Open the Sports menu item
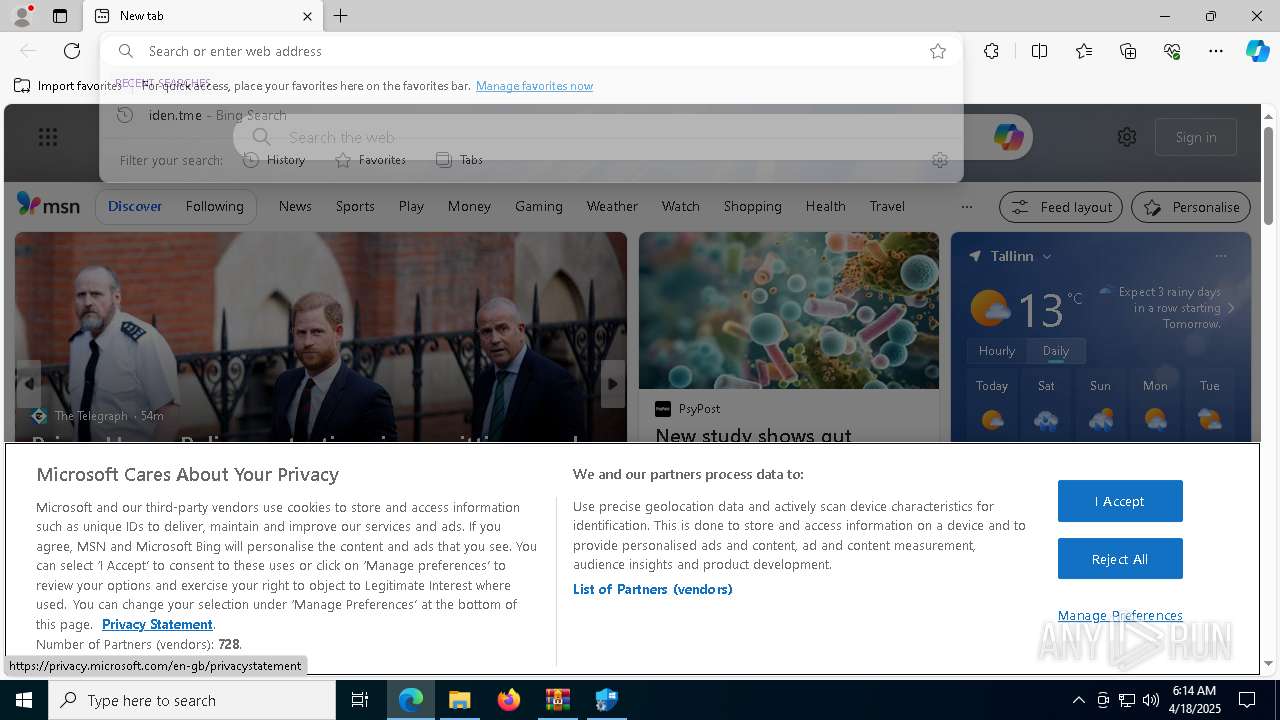The height and width of the screenshot is (720, 1280). [355, 206]
